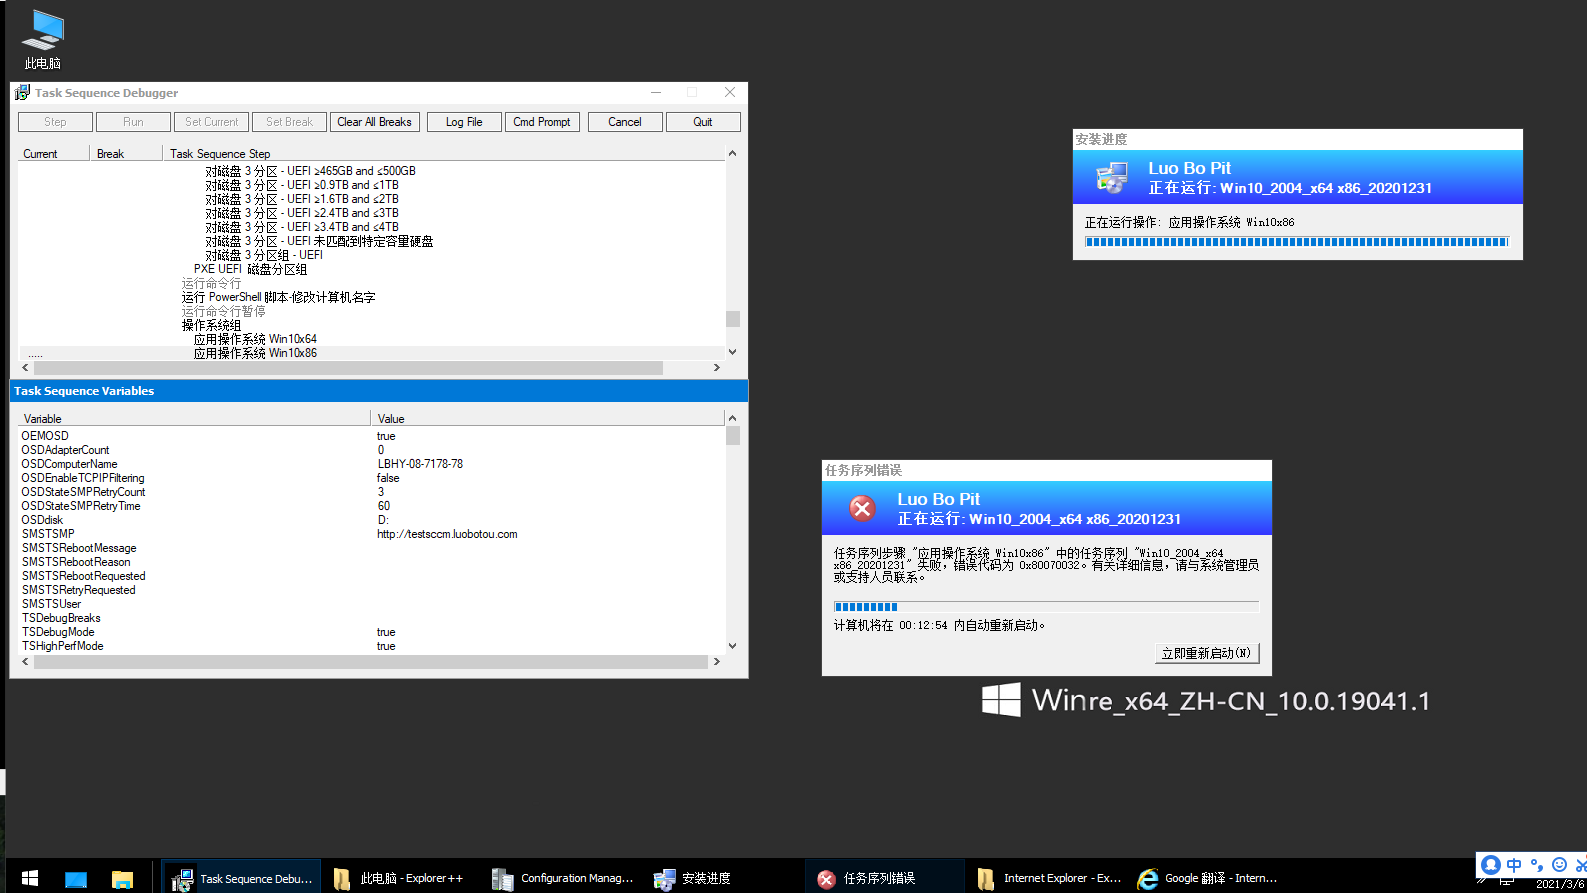The width and height of the screenshot is (1587, 893).
Task: Switch to 此电脑 - Explorer++ taskbar item
Action: click(x=400, y=878)
